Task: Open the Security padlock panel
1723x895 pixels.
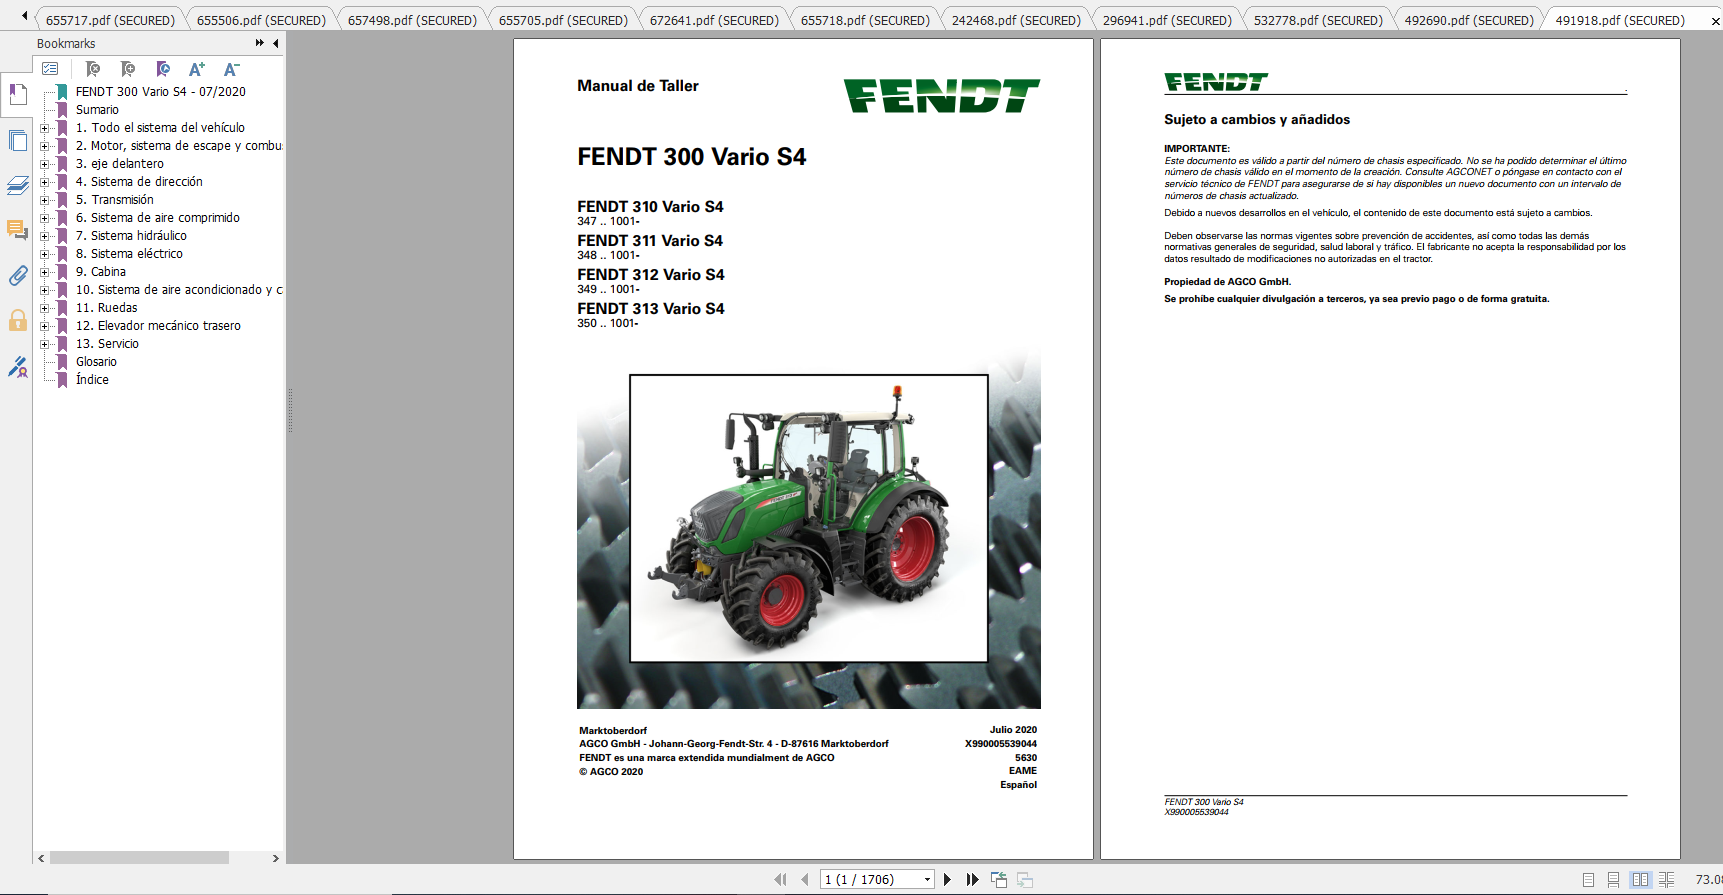Action: click(x=17, y=320)
